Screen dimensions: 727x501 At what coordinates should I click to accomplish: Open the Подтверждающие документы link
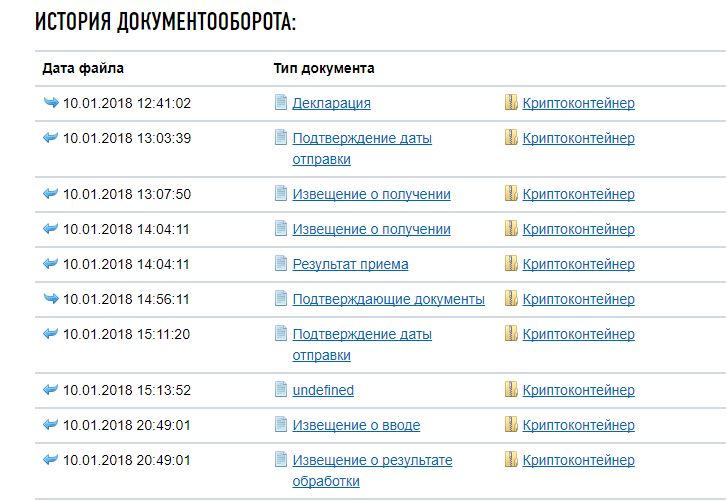388,299
